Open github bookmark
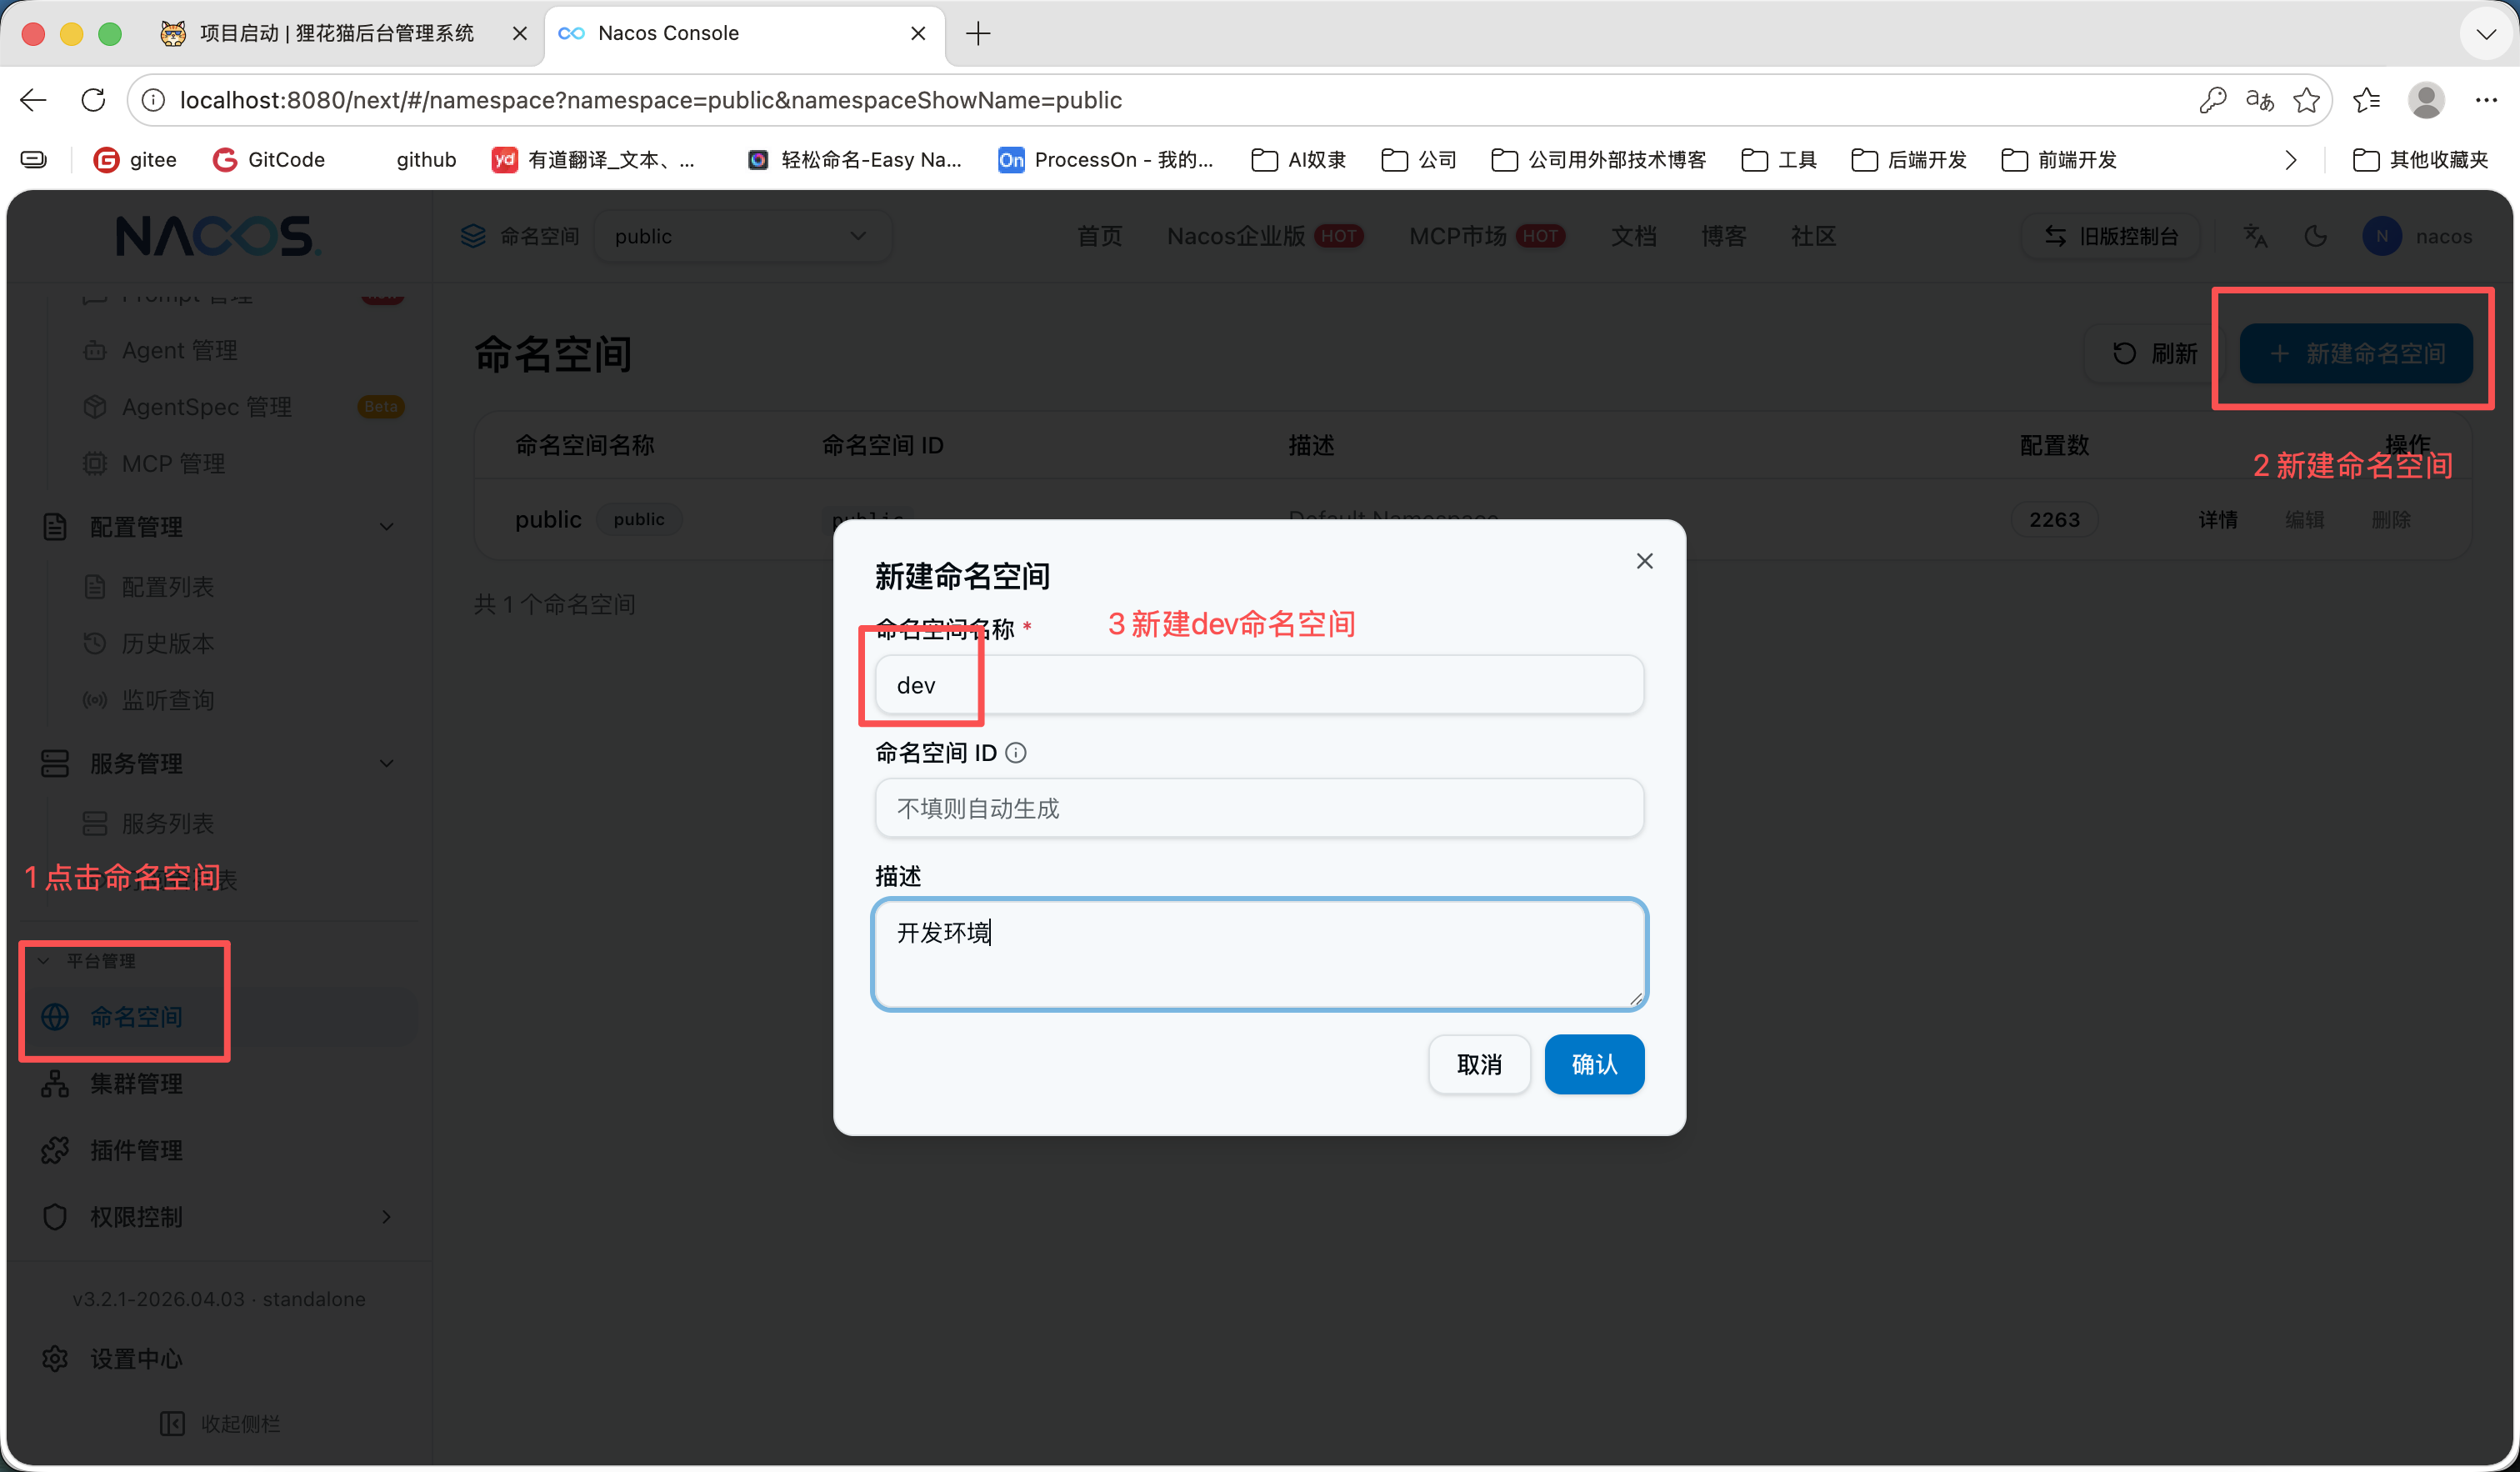The height and width of the screenshot is (1472, 2520). click(x=426, y=160)
